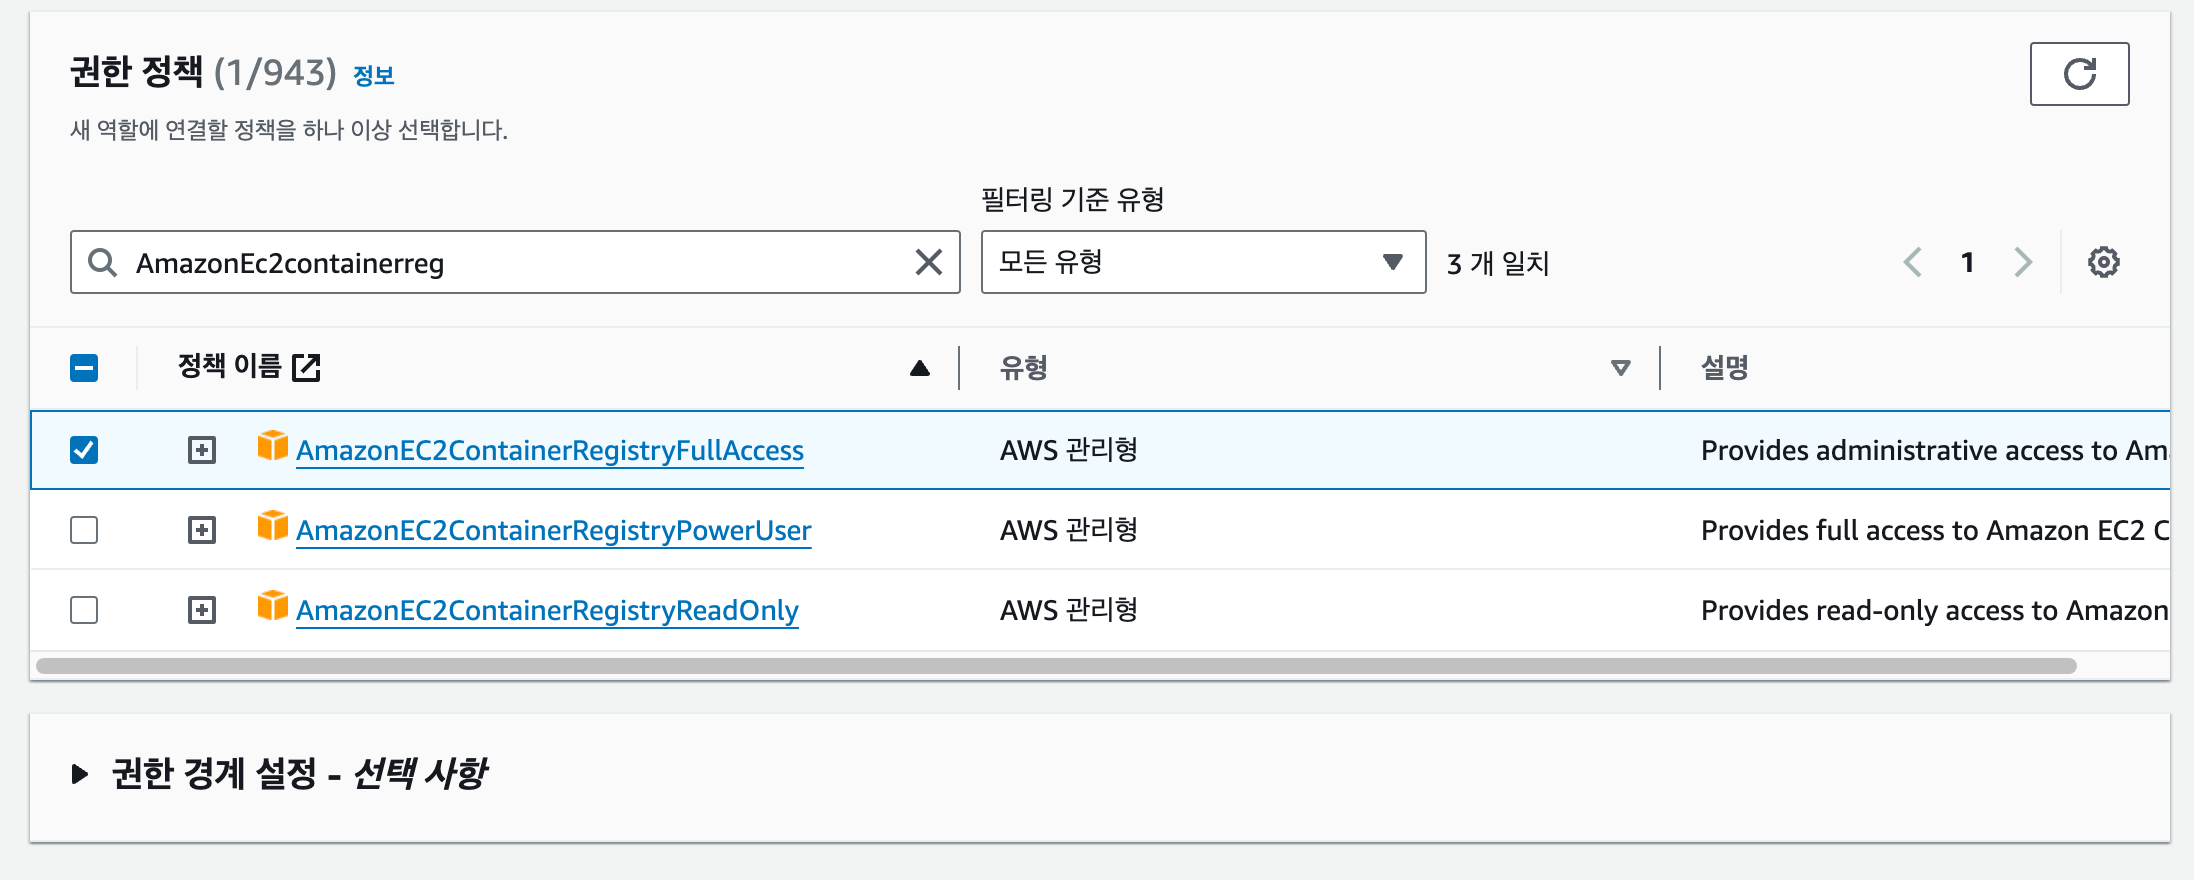
Task: Click the 유형 column header
Action: 1024,368
